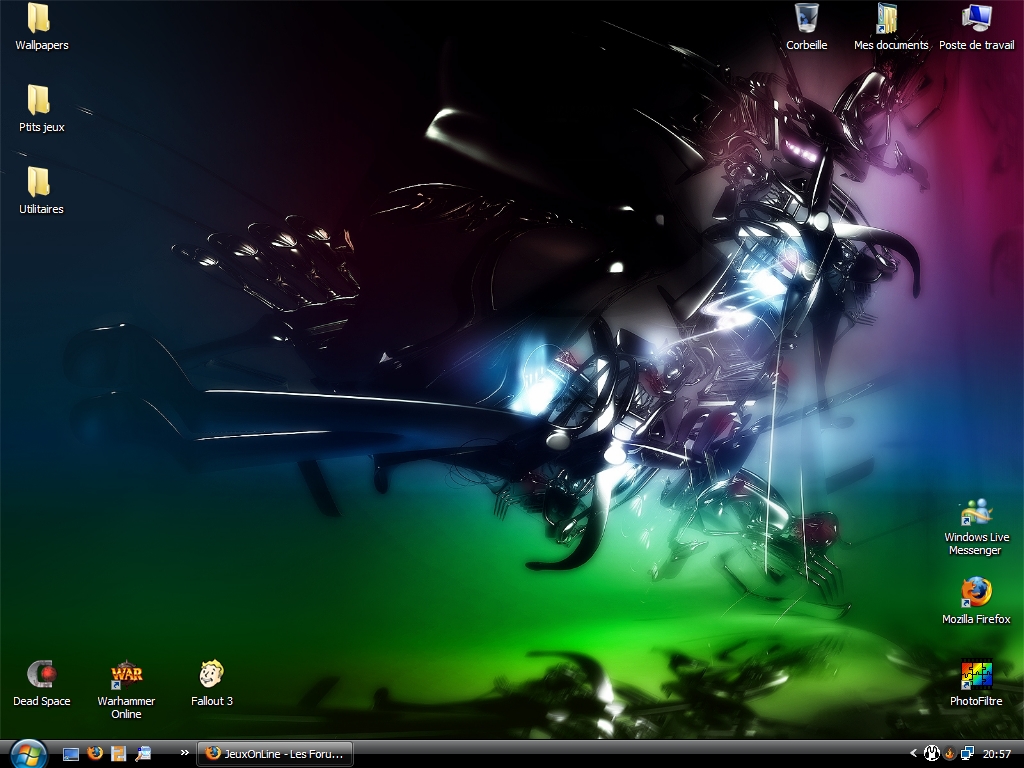Launch Firefox from the quick launch bar
The height and width of the screenshot is (768, 1024).
pos(95,754)
